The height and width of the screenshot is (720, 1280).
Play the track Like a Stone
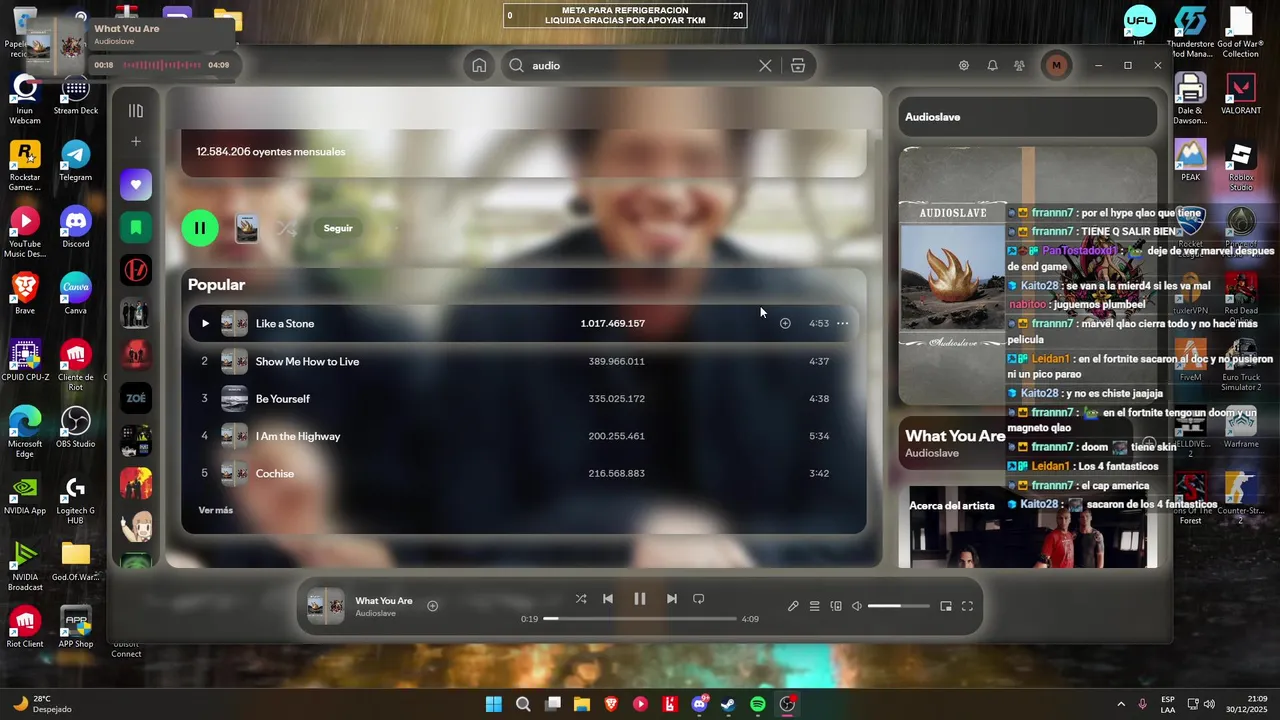(204, 323)
